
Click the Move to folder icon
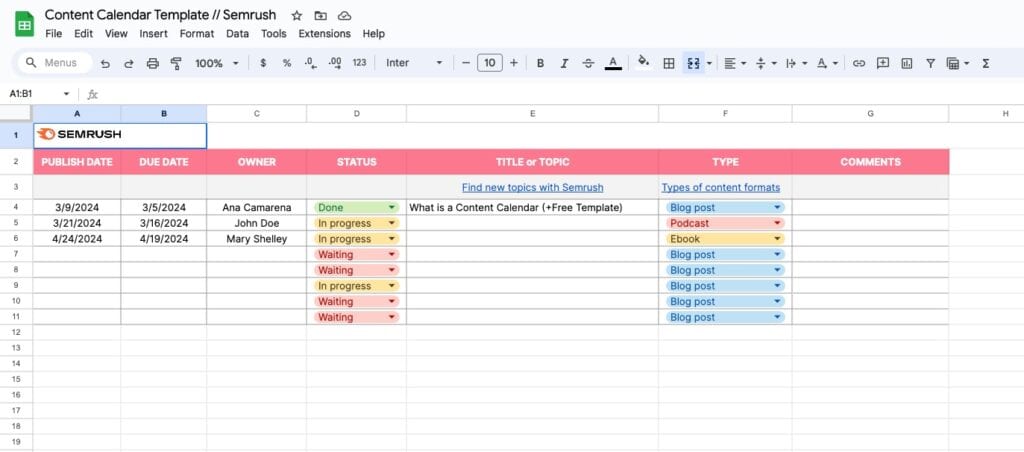[x=320, y=16]
